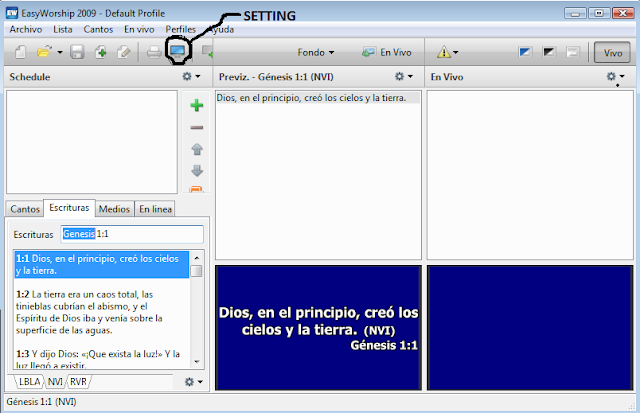640x413 pixels.
Task: Click the preview slide thumbnail Génesis 1:1
Action: (x=318, y=328)
